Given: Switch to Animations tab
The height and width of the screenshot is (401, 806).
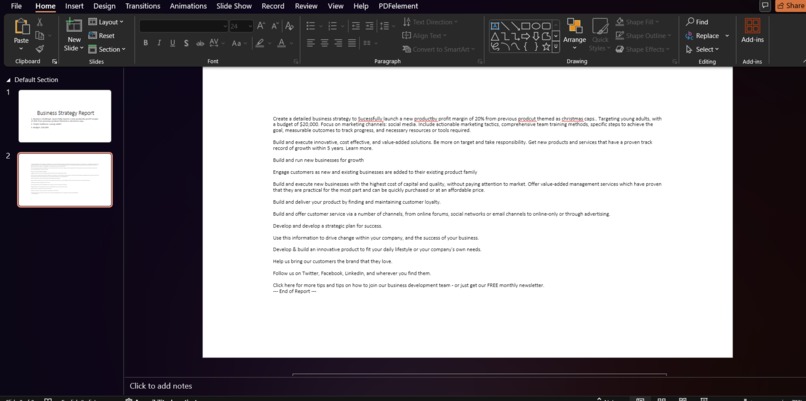Looking at the screenshot, I should [188, 6].
